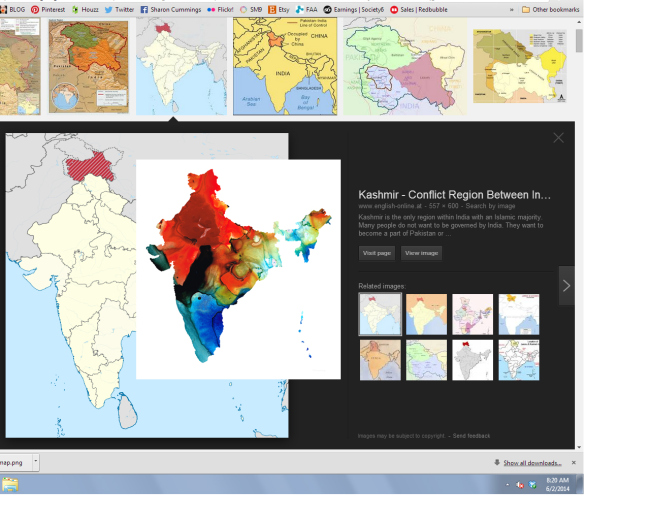Expand the hidden bookmarks overflow chevron

pos(512,9)
